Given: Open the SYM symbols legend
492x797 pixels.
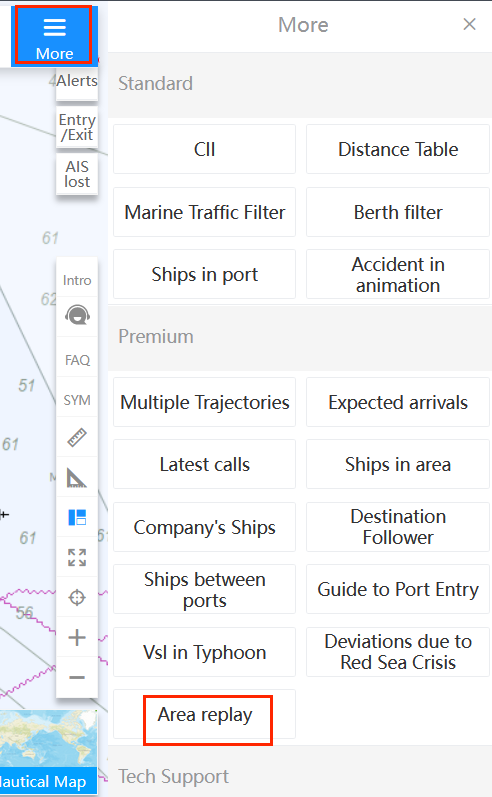Looking at the screenshot, I should (77, 400).
